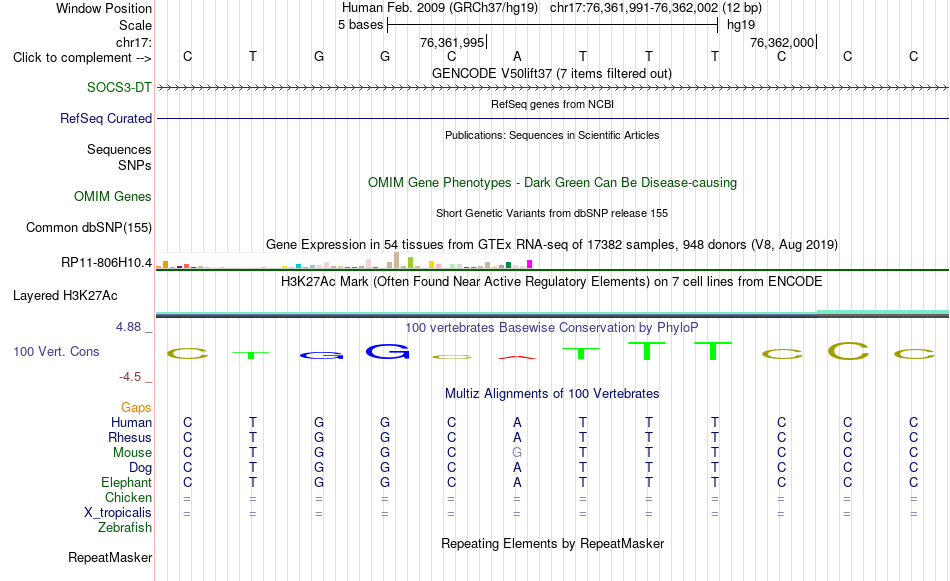The image size is (950, 581).
Task: Open the Layered H3K27Ac track label
Action: click(x=65, y=295)
